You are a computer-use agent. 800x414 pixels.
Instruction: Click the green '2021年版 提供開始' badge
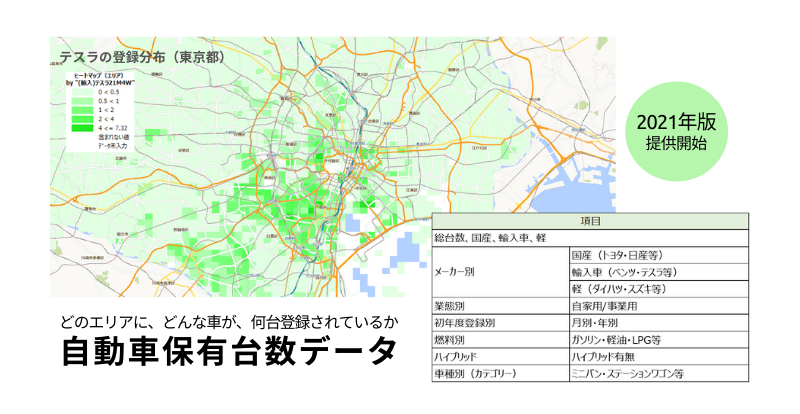(x=677, y=132)
